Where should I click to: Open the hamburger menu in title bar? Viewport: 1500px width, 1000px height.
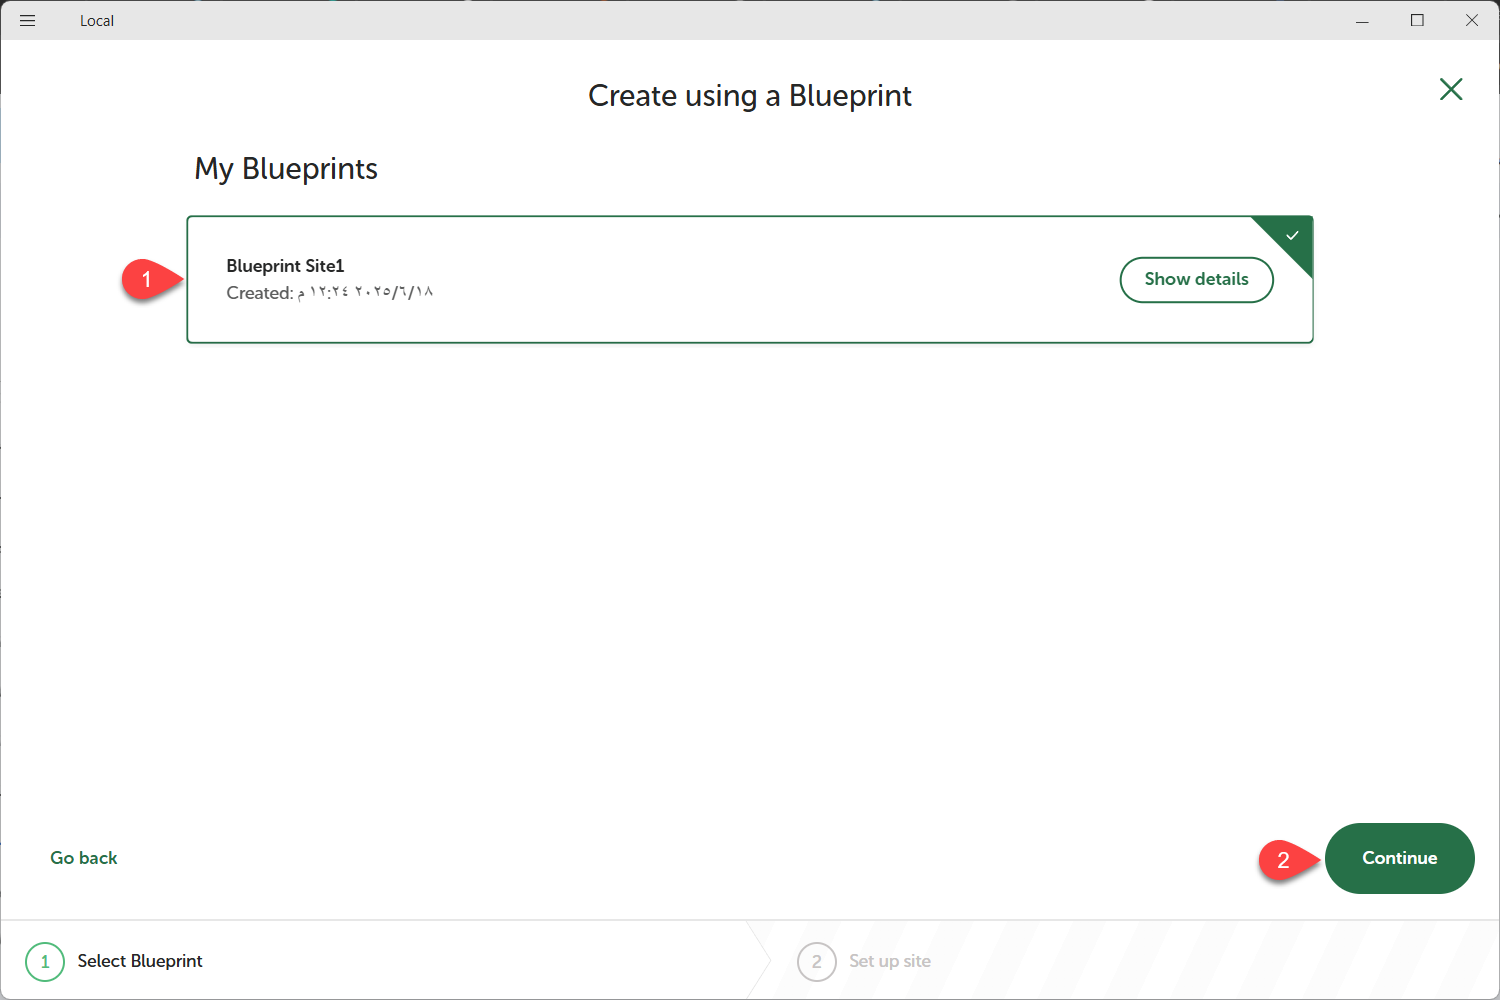pyautogui.click(x=28, y=20)
